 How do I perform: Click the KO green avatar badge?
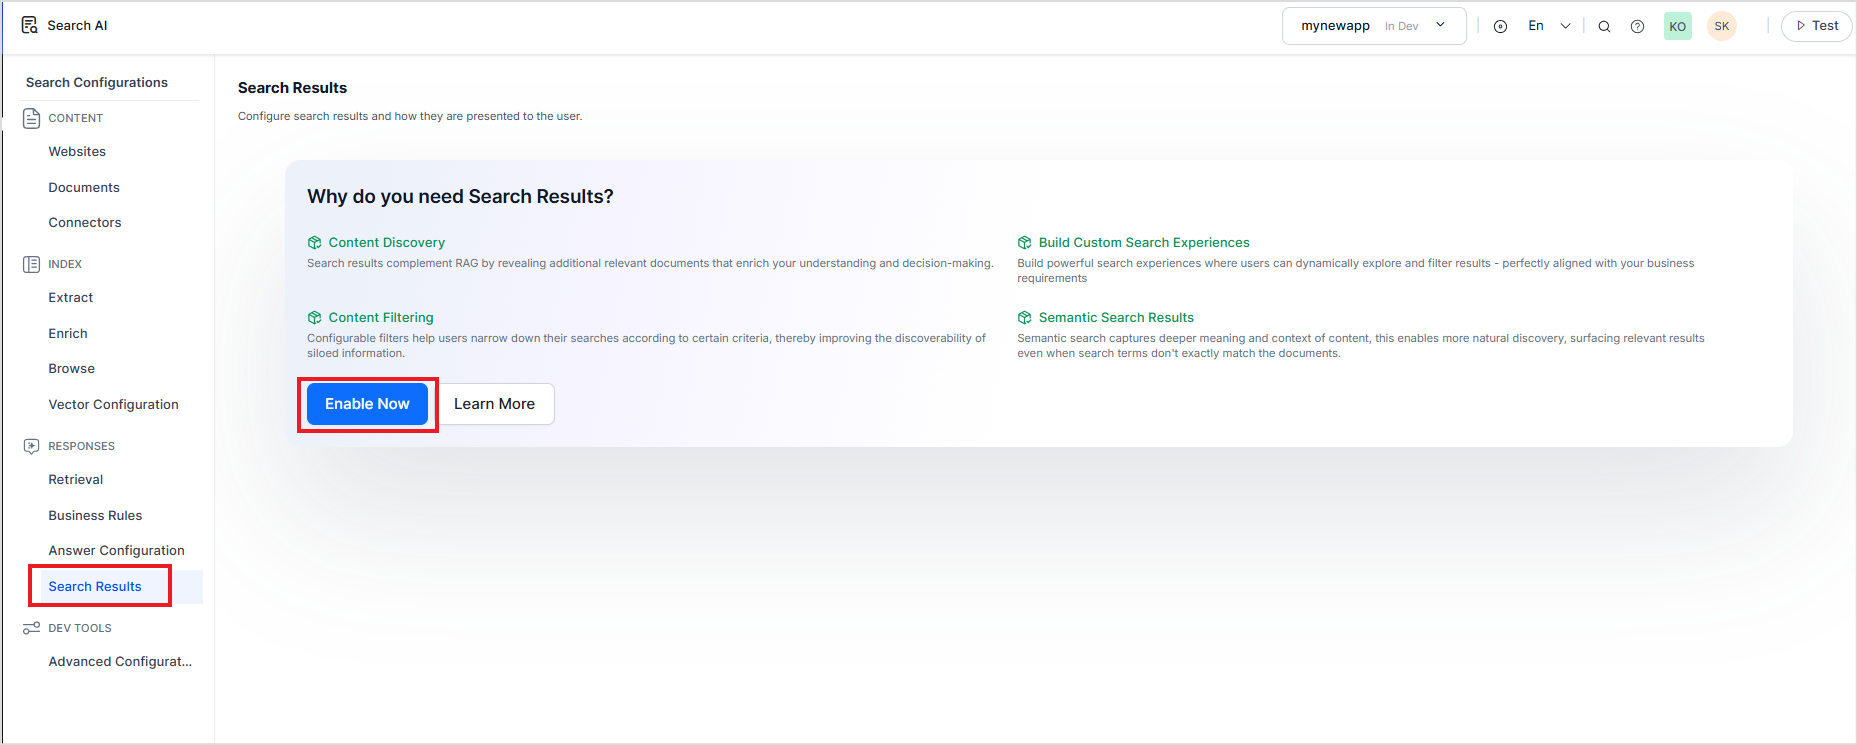coord(1677,27)
